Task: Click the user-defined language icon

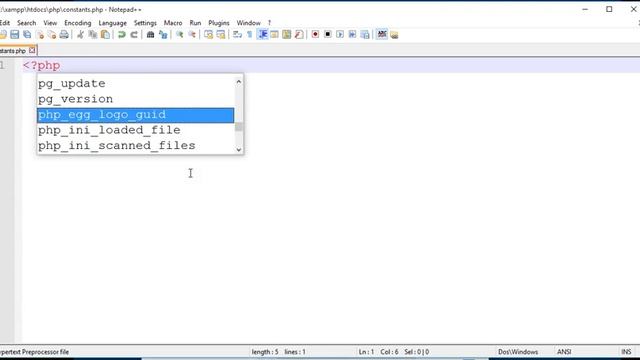Action: (274, 35)
